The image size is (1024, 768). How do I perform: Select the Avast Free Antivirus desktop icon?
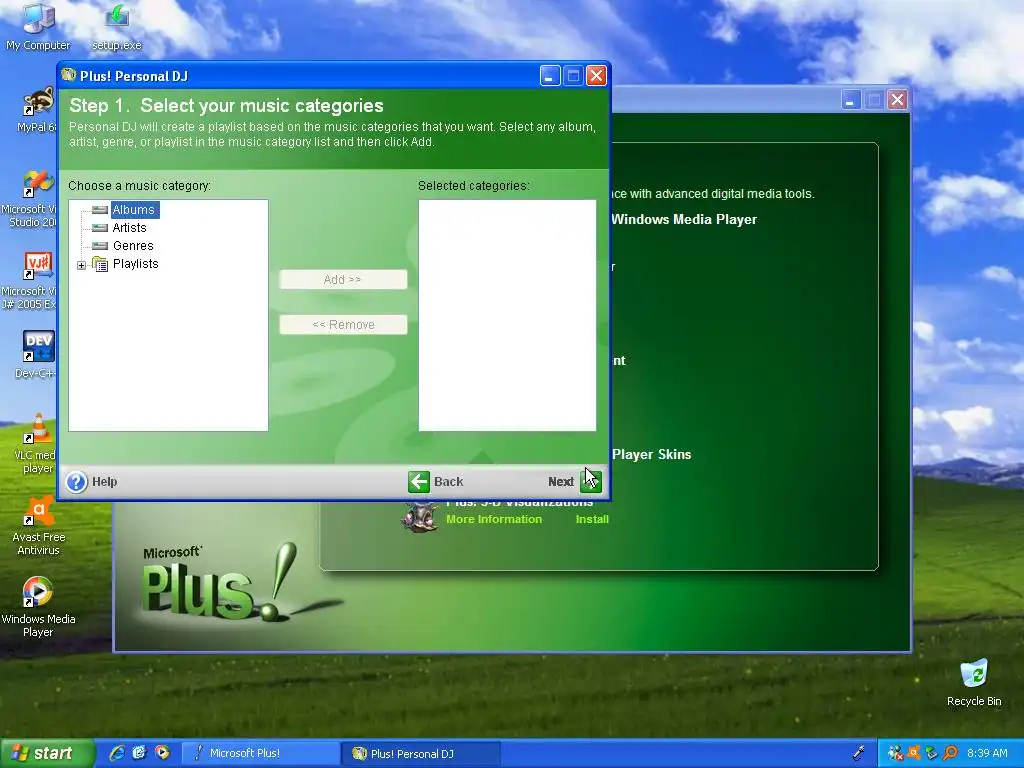point(39,526)
